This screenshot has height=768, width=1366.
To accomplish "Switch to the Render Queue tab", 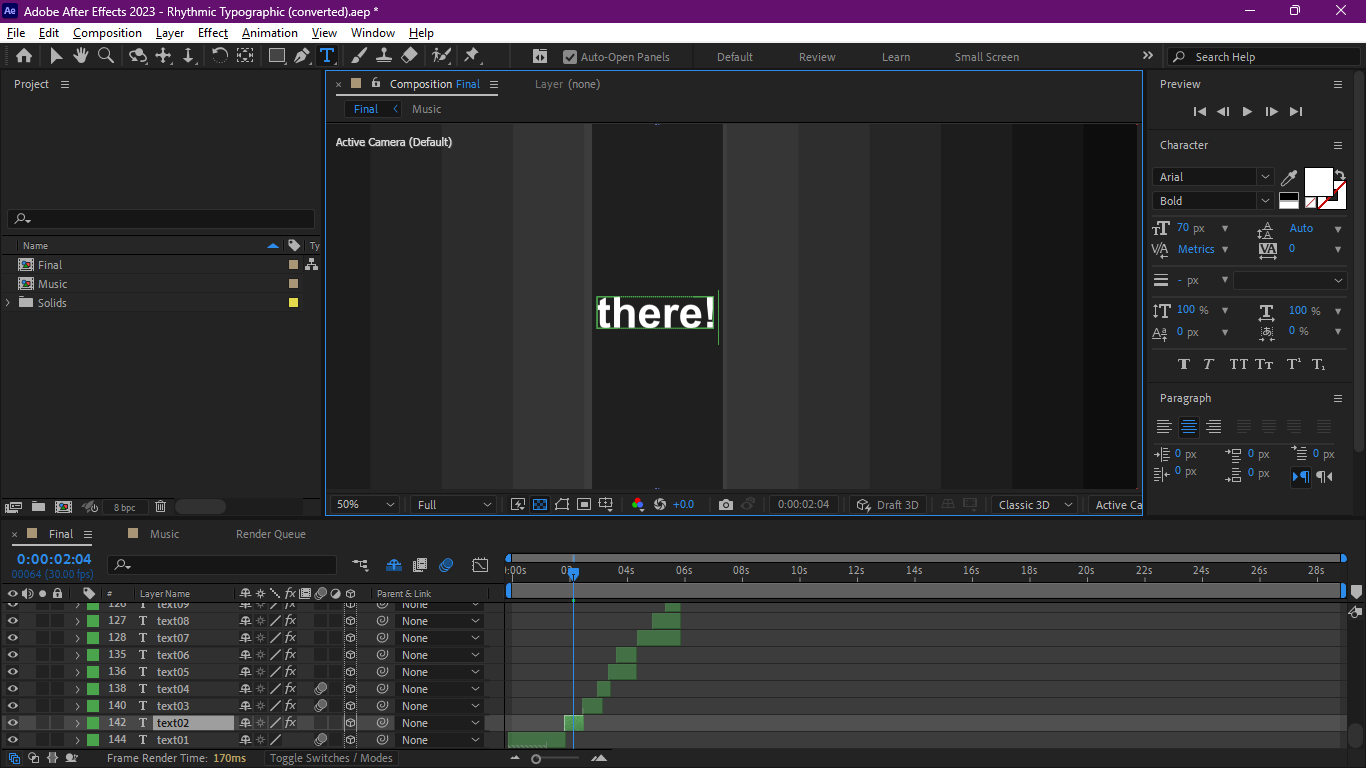I will [271, 534].
